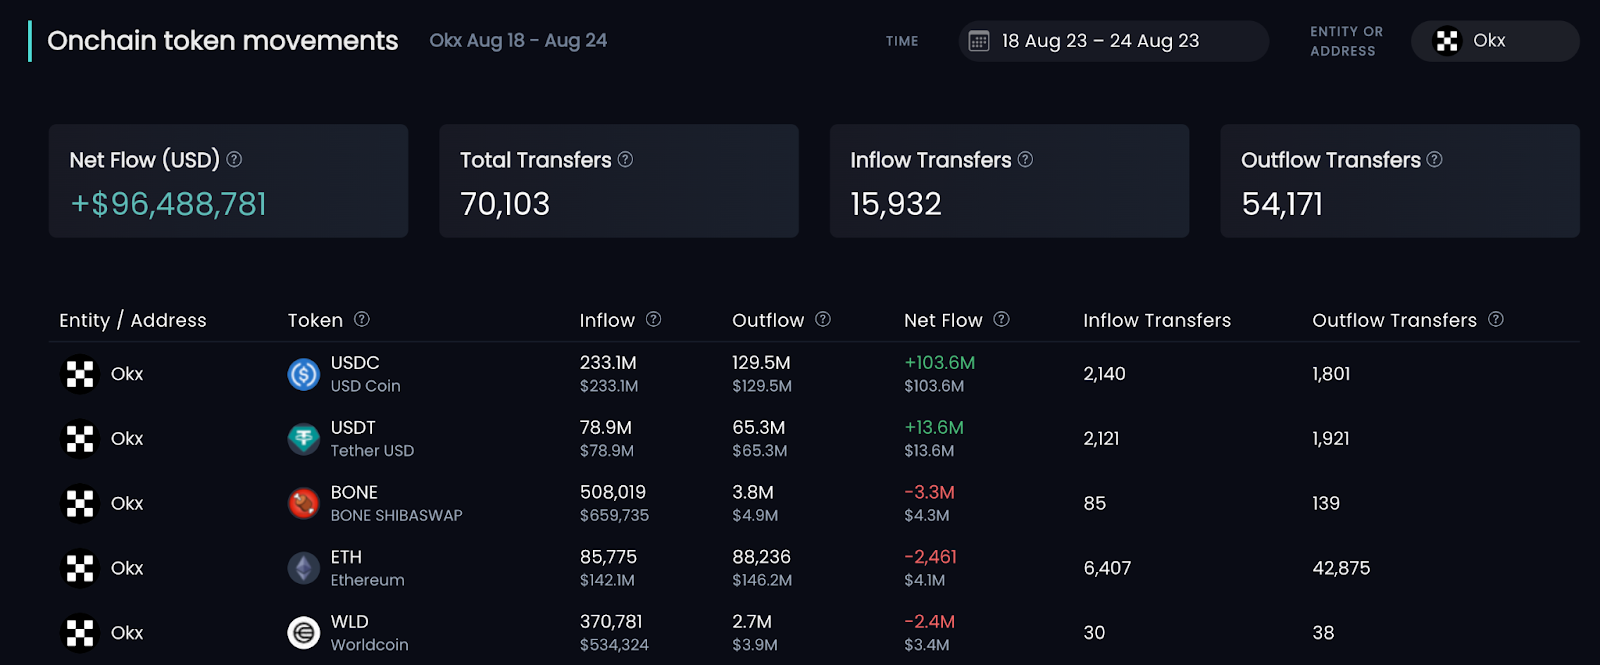Open the Okx entity link in BONE row
The width and height of the screenshot is (1600, 665).
127,503
